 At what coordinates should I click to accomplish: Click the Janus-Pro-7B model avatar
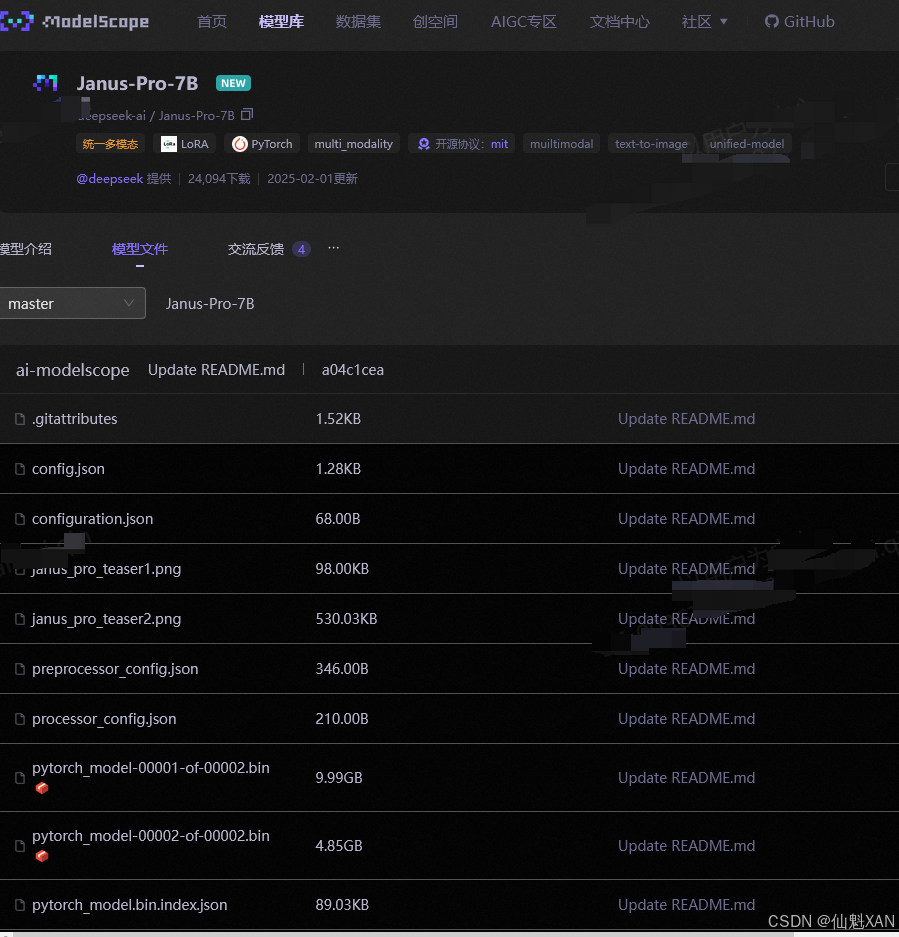point(46,84)
